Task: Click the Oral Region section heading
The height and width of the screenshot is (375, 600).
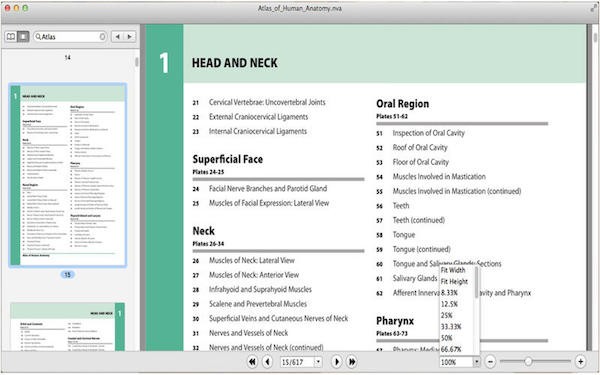Action: click(x=403, y=104)
